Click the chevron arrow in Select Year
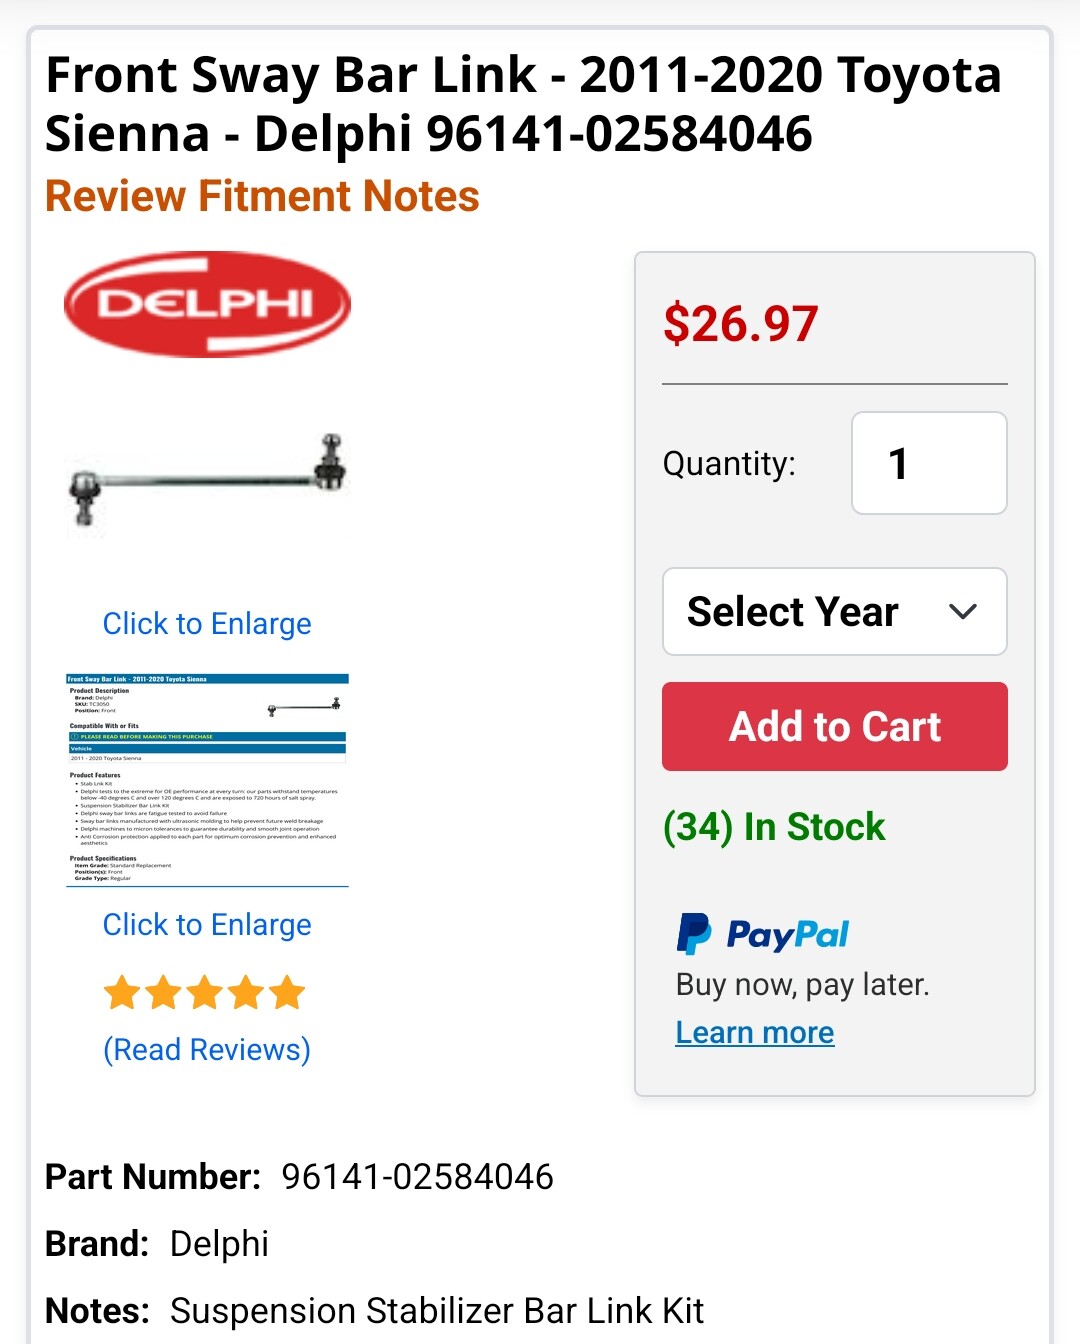Viewport: 1080px width, 1344px height. pos(962,612)
